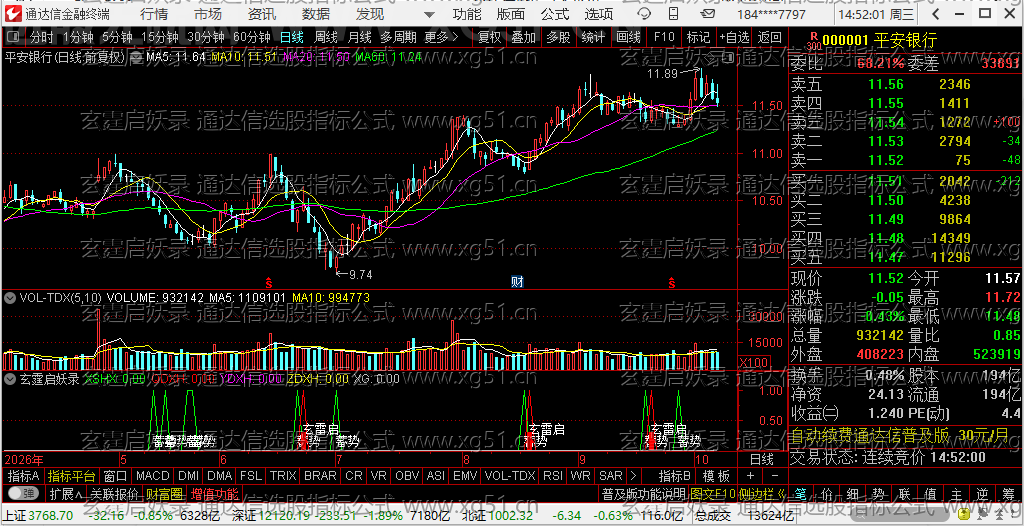This screenshot has width=1024, height=526.
Task: Click the 笔 tick details tab
Action: (801, 493)
